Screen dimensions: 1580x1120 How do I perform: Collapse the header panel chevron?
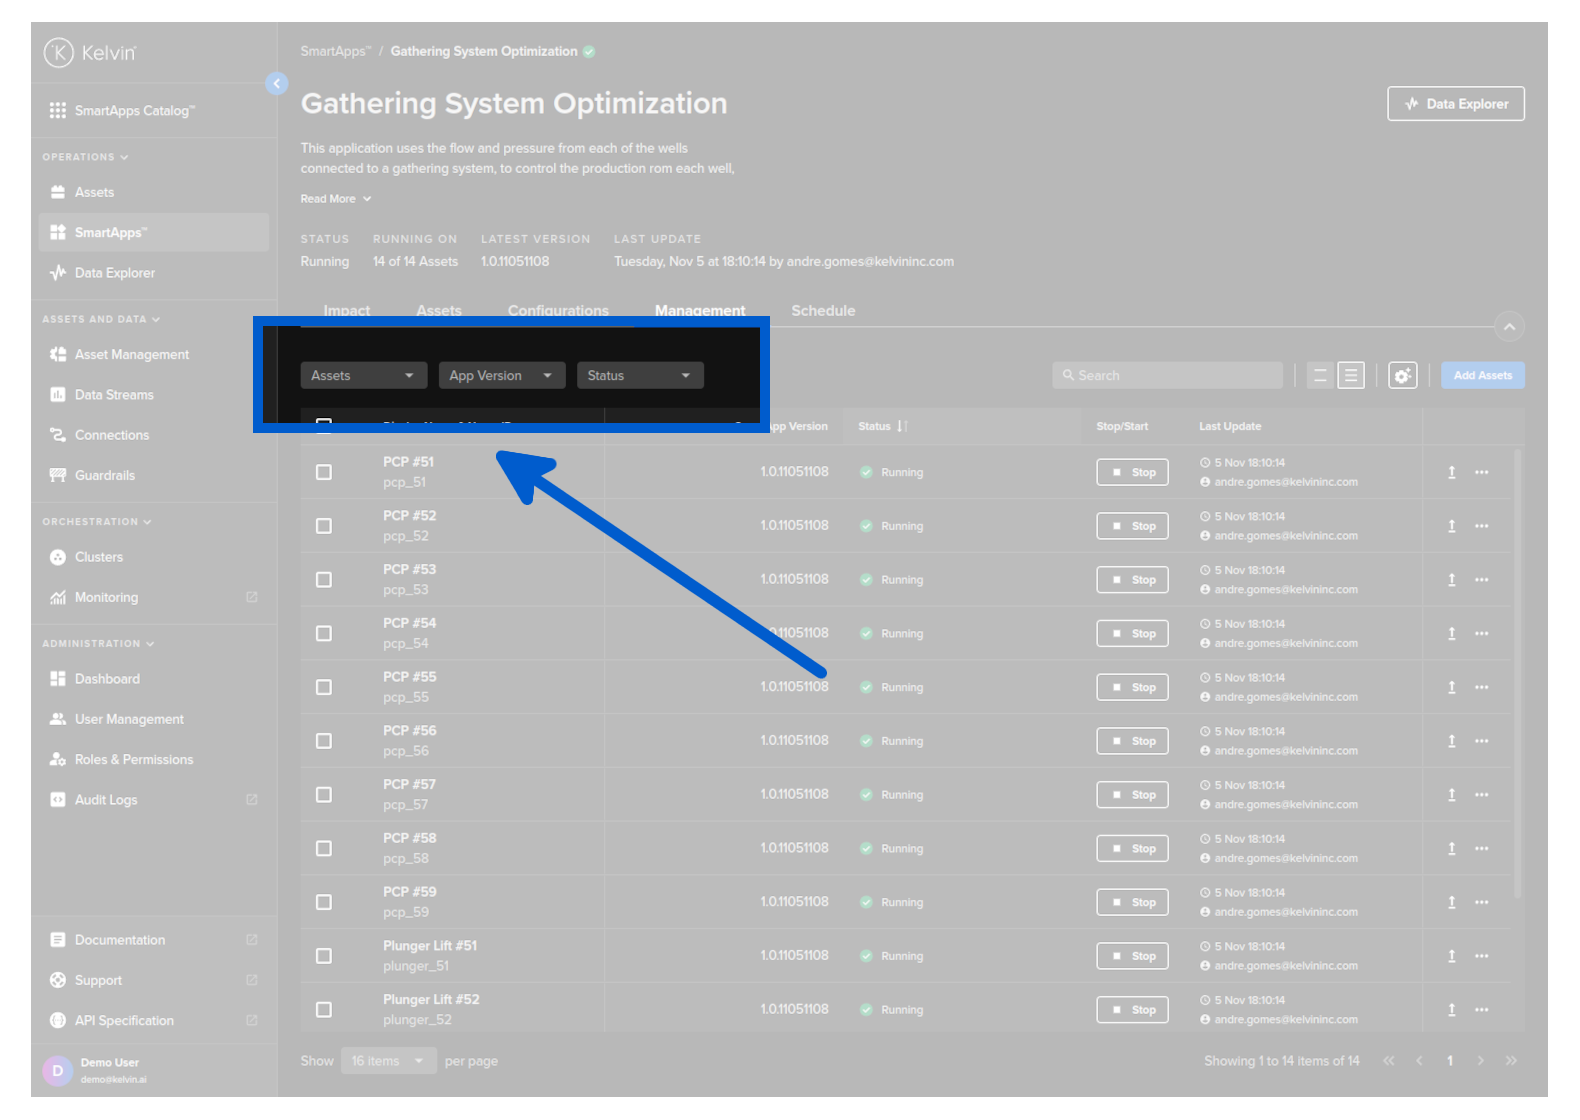1508,327
